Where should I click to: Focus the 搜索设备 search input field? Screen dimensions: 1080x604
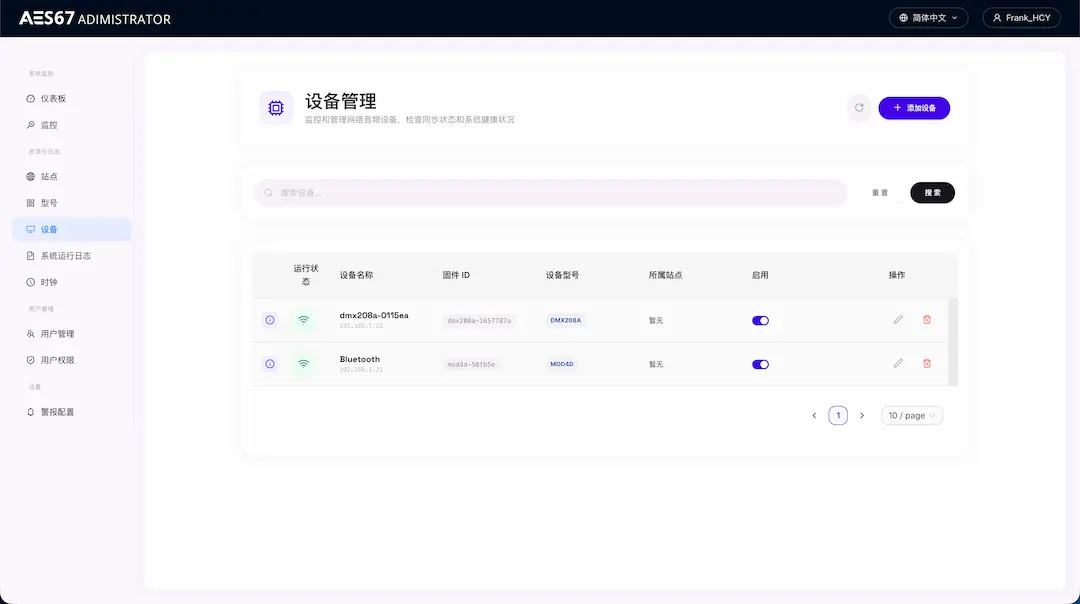tap(551, 193)
